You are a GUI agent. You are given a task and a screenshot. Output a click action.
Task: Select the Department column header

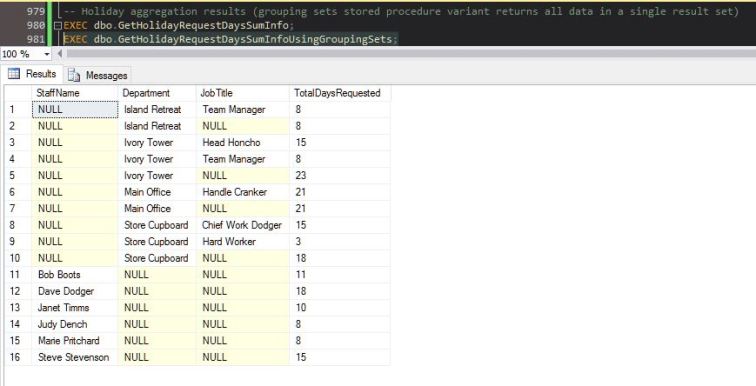(157, 93)
